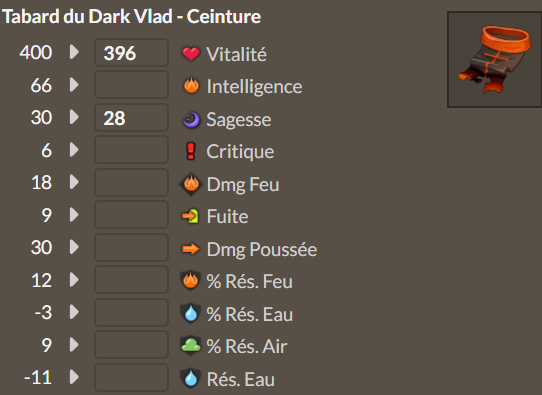Viewport: 542px width, 395px height.
Task: Click the red heart Vitalité icon
Action: click(x=191, y=54)
